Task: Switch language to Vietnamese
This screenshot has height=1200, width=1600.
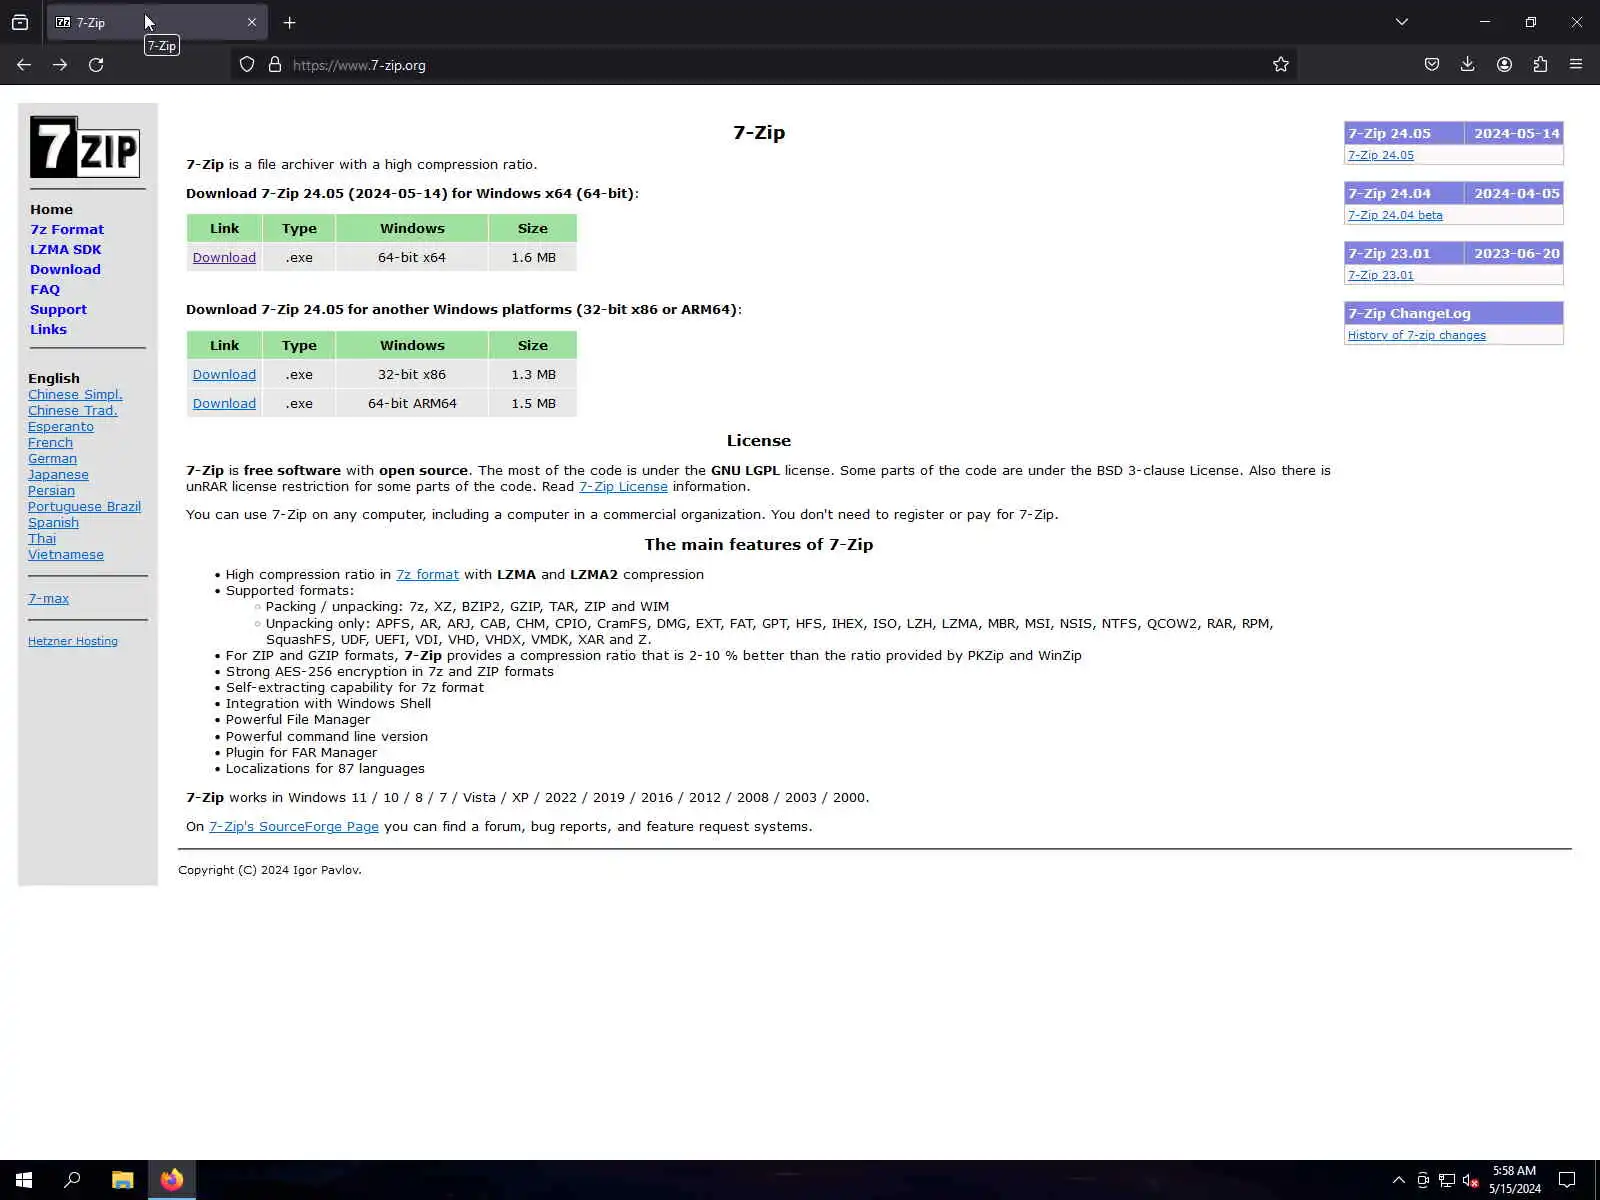Action: 66,554
